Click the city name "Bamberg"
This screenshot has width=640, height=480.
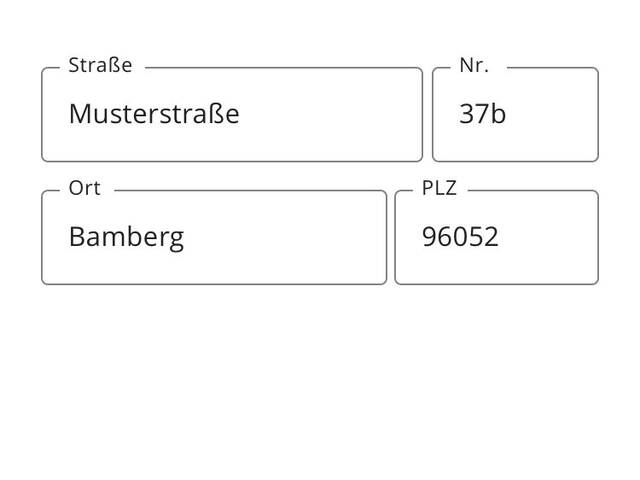(x=126, y=238)
